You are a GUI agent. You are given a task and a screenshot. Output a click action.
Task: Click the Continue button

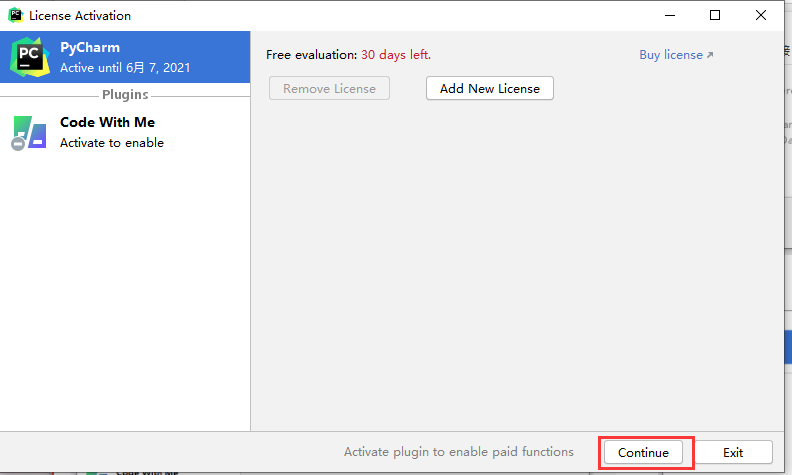(x=643, y=452)
